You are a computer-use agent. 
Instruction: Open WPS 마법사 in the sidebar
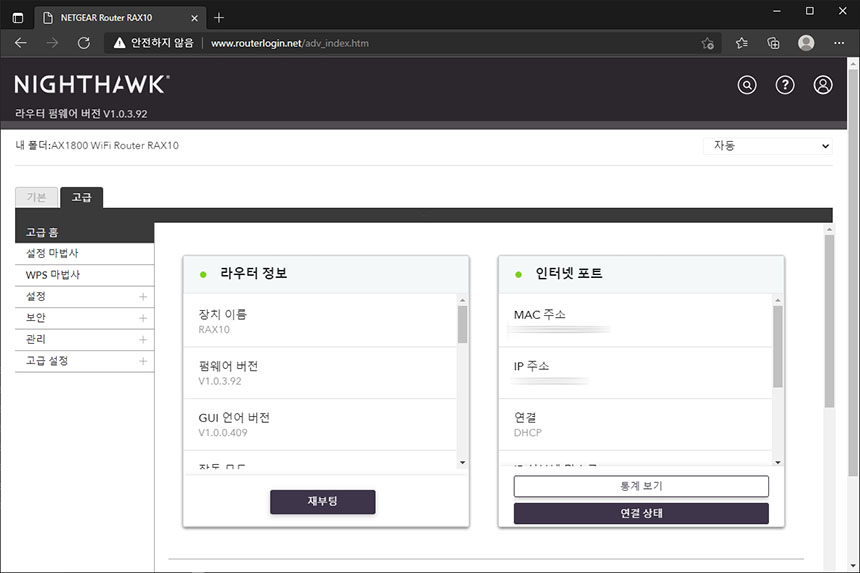click(84, 275)
